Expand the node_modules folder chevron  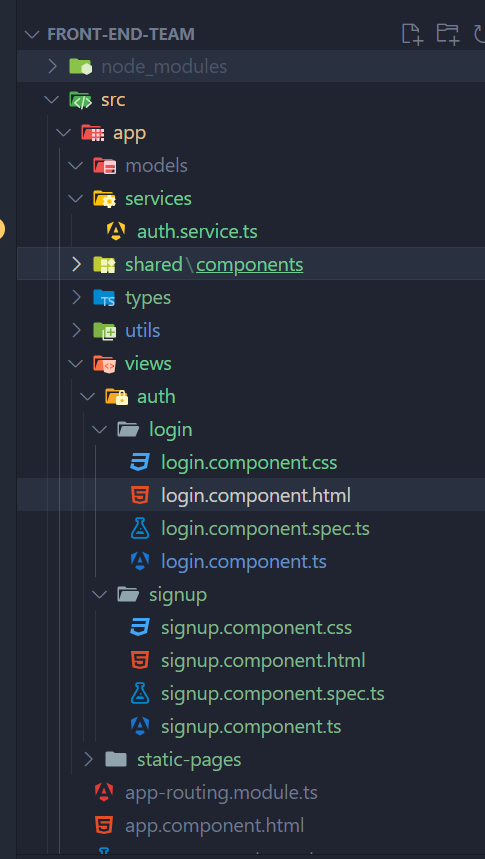[x=53, y=67]
